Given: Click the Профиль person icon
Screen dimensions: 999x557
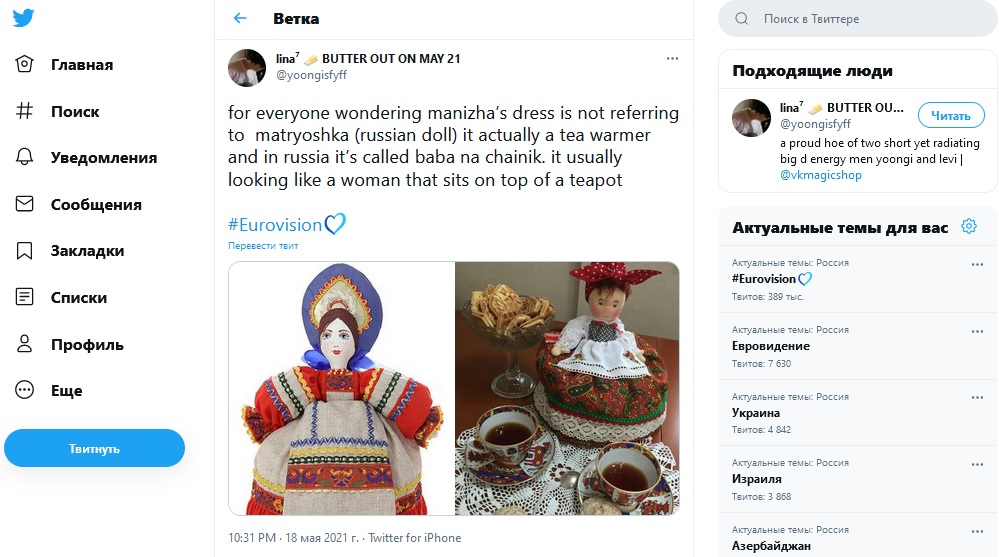Looking at the screenshot, I should point(25,344).
